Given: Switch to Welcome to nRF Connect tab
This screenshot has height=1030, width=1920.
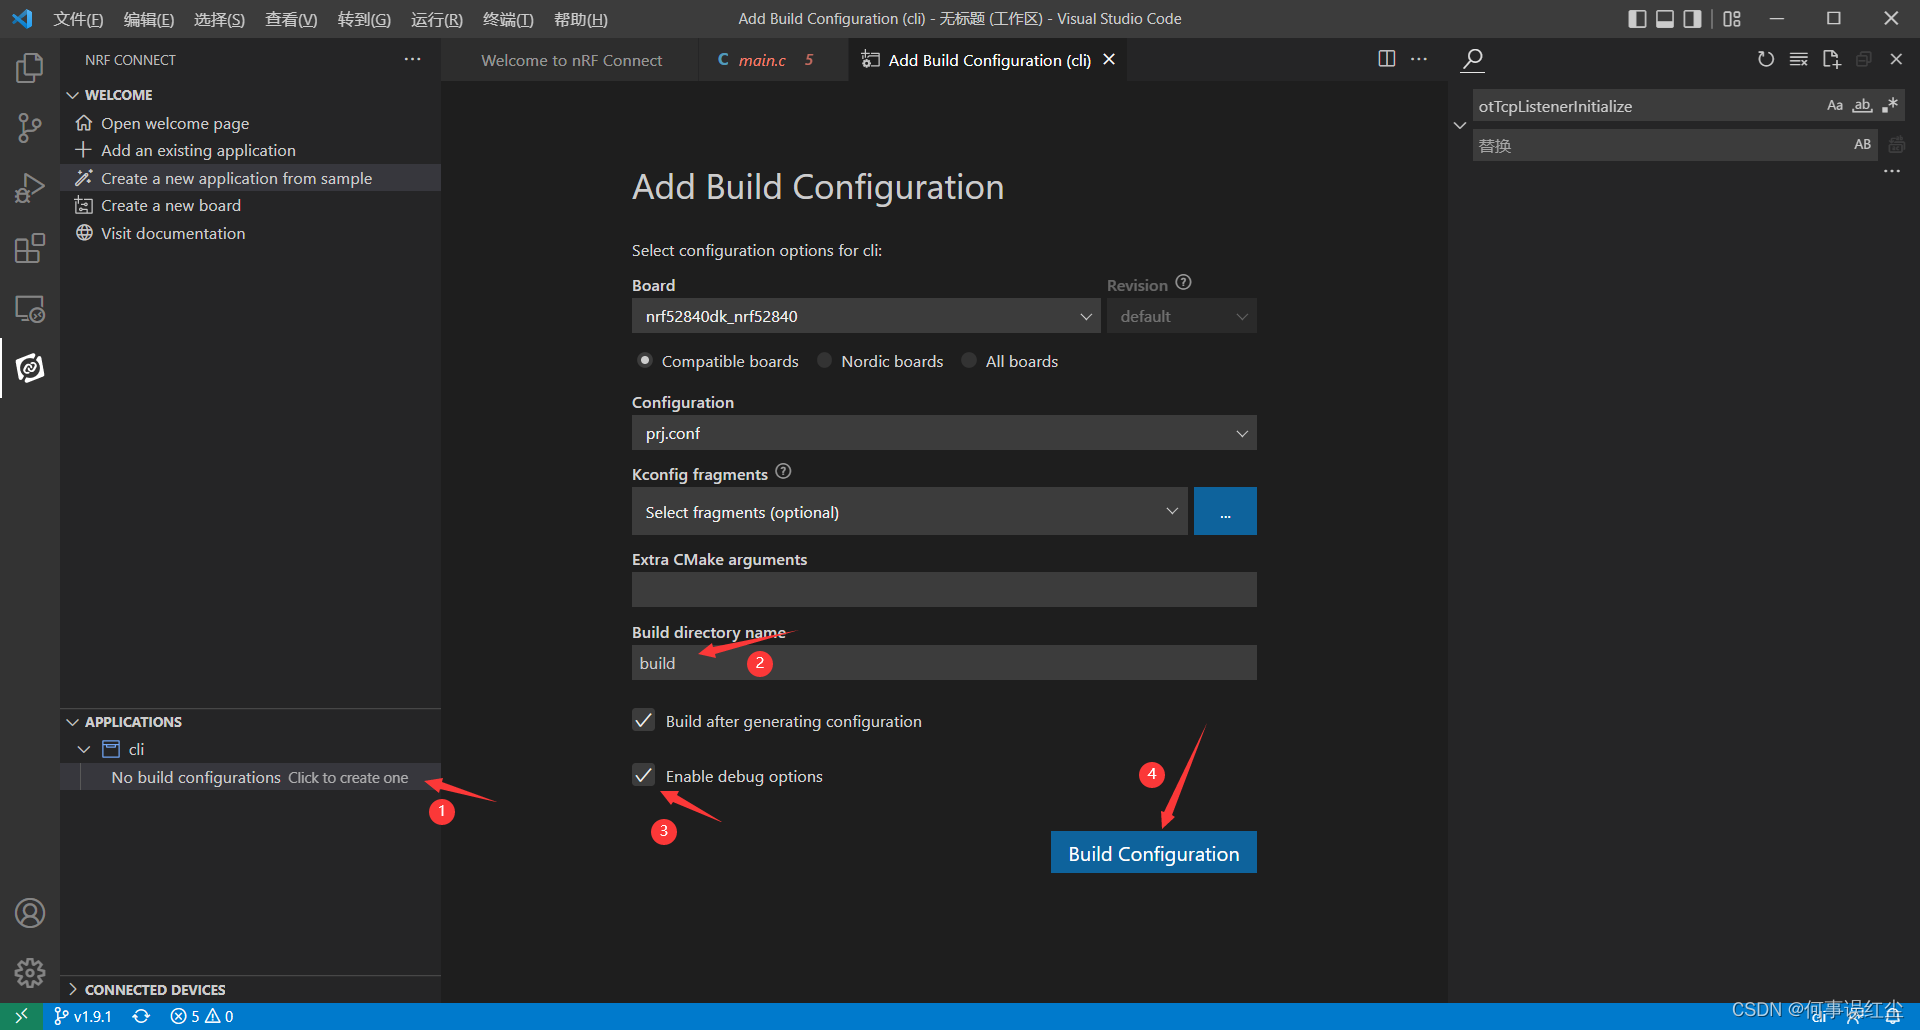Looking at the screenshot, I should tap(572, 60).
